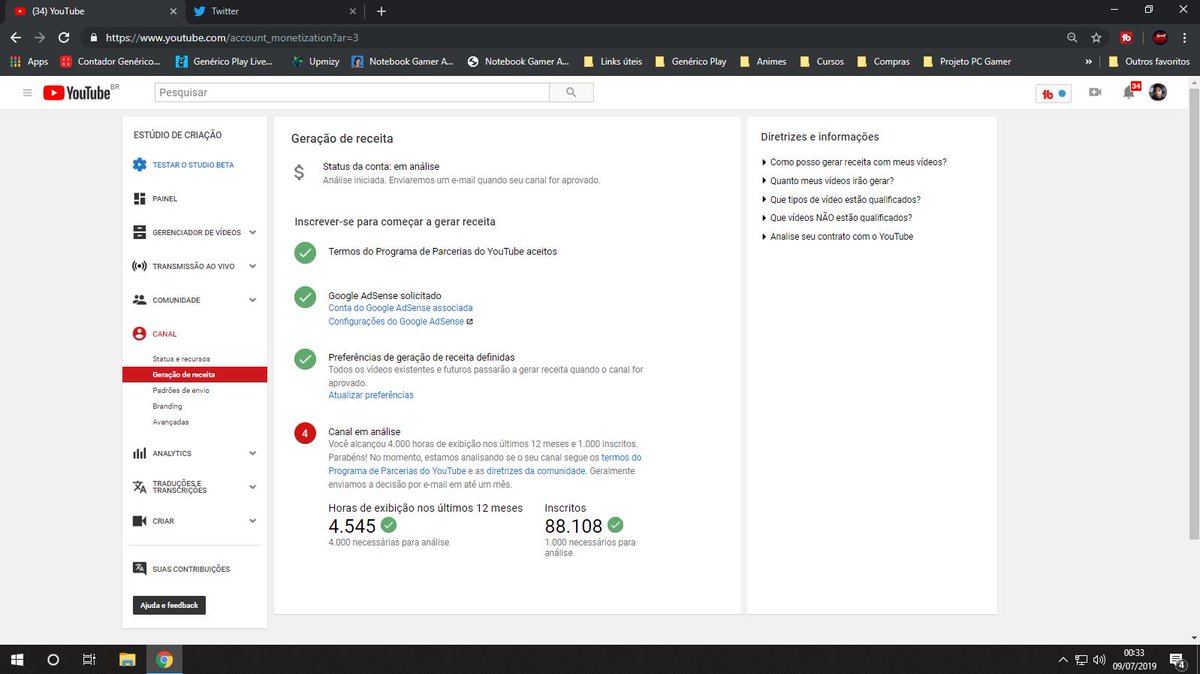
Task: Open the Windows Start menu
Action: click(x=17, y=659)
